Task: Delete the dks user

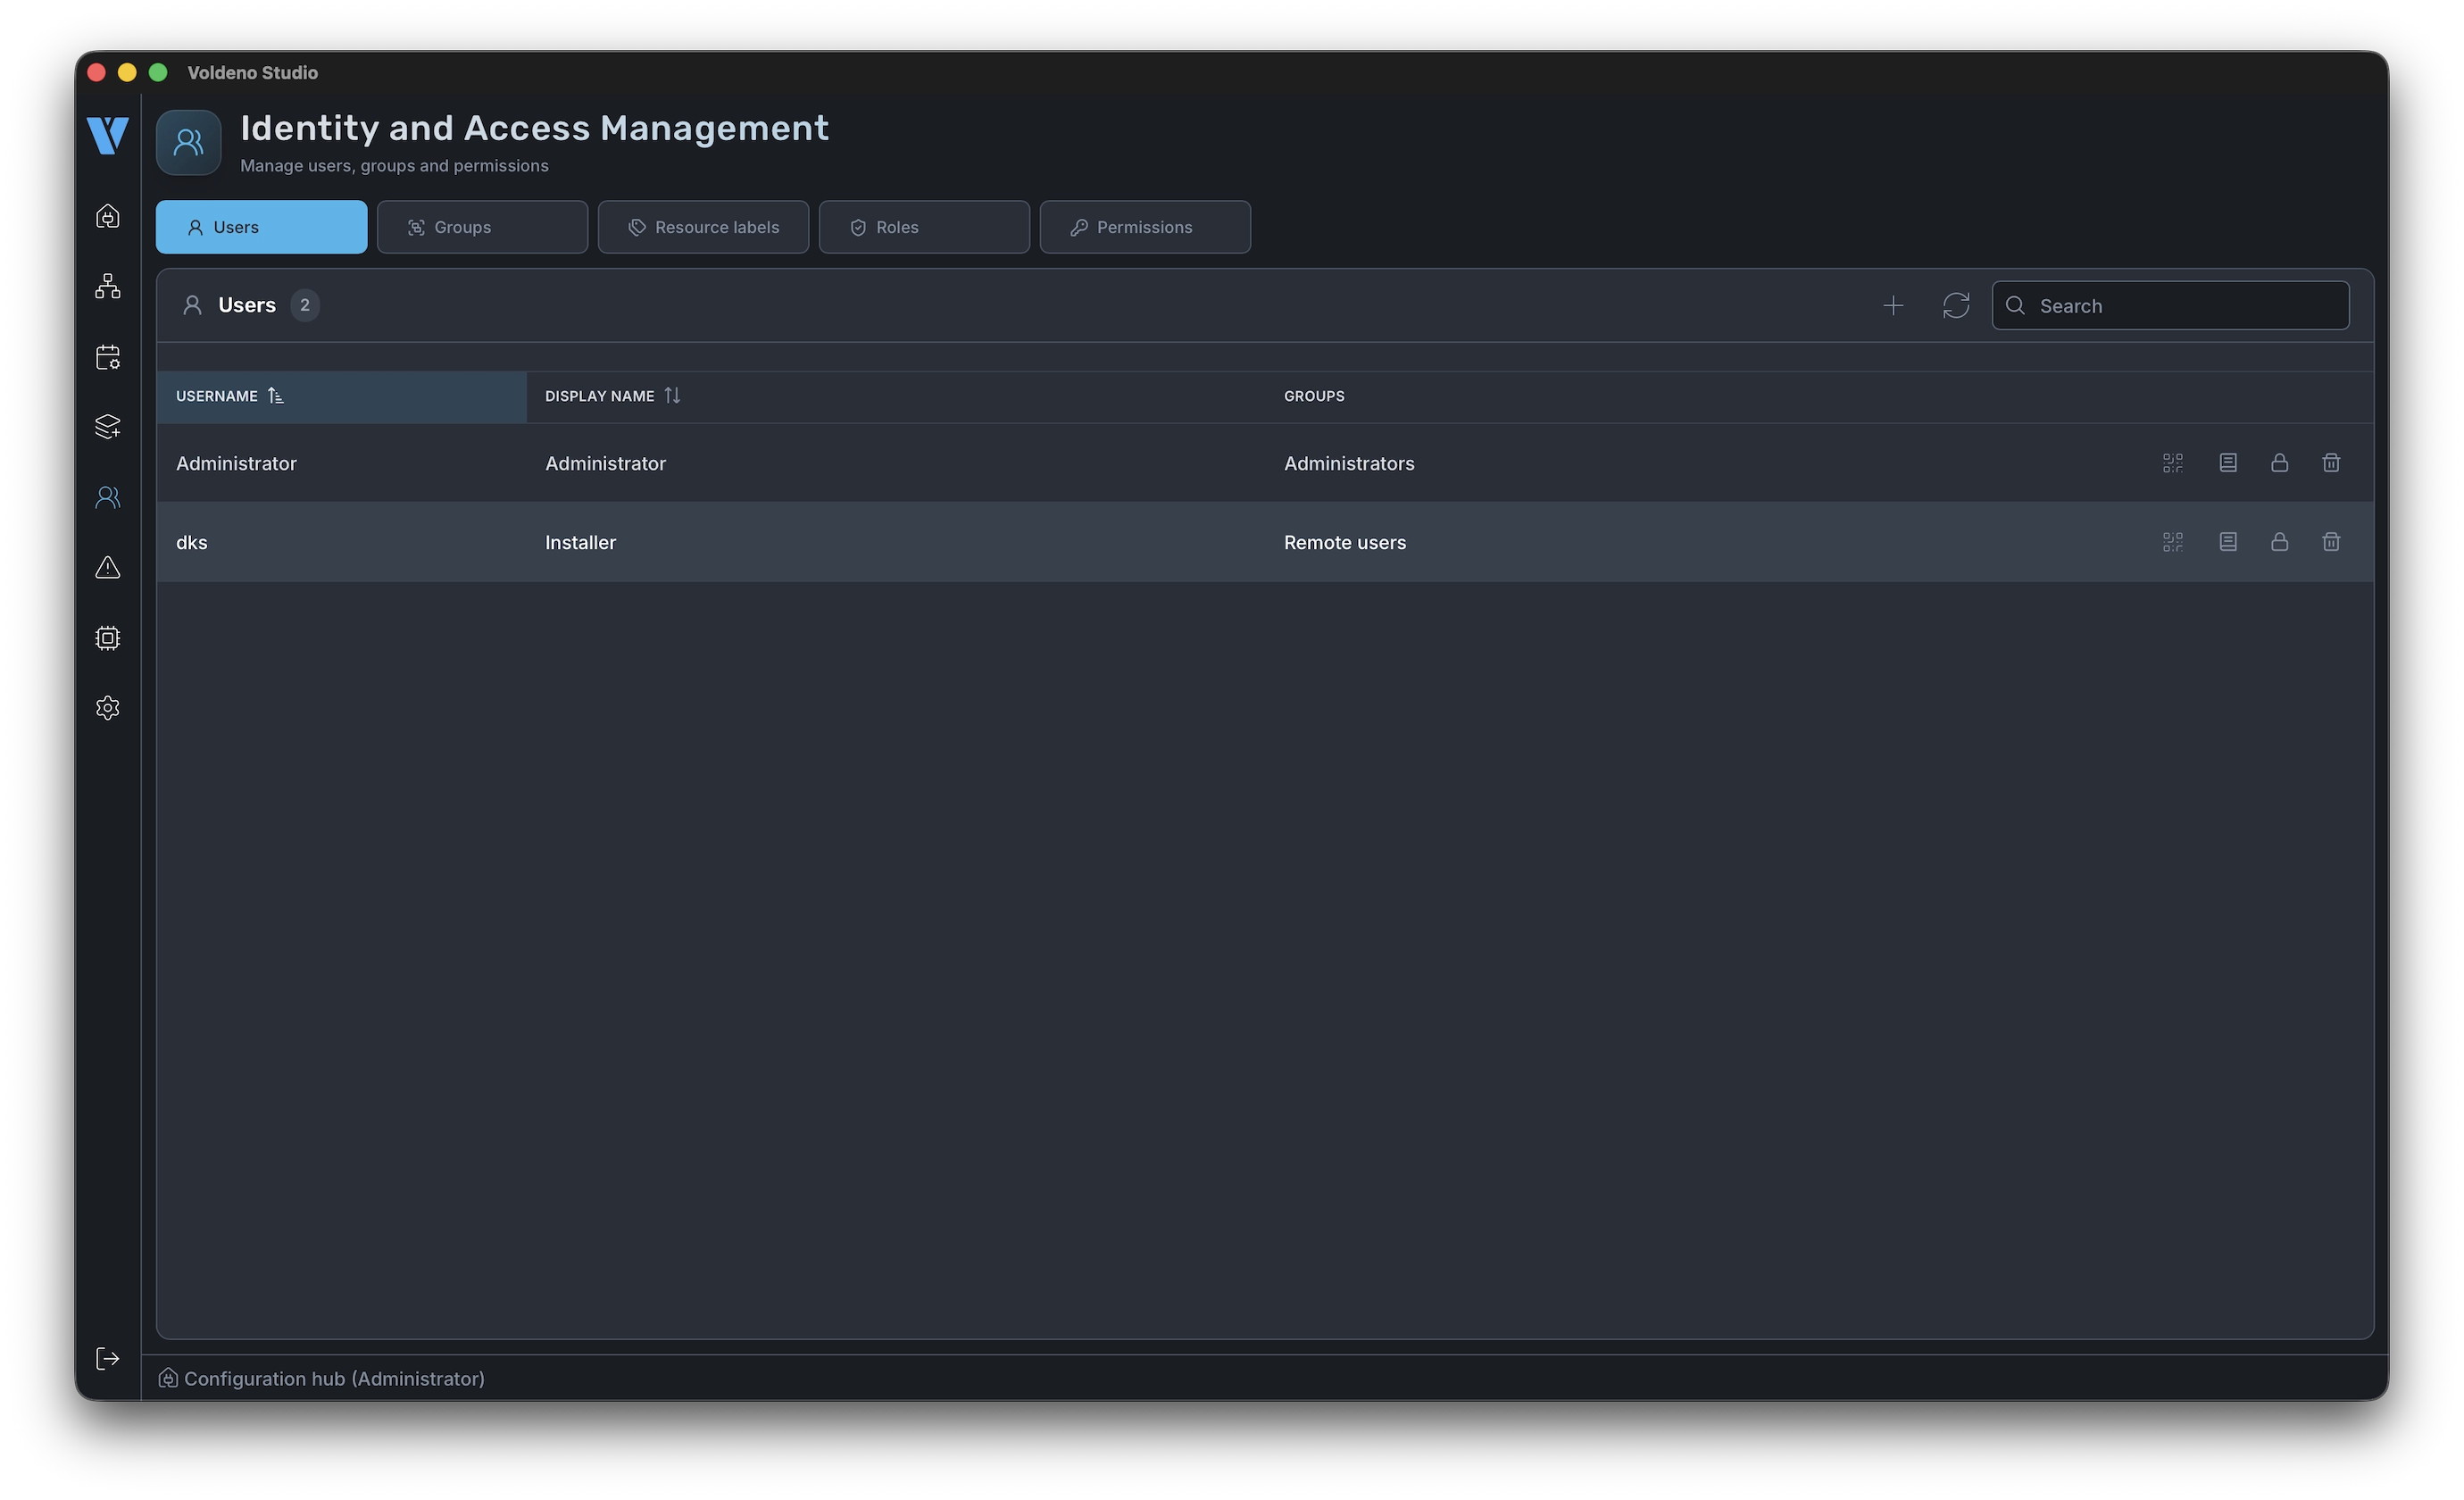Action: 2330,542
